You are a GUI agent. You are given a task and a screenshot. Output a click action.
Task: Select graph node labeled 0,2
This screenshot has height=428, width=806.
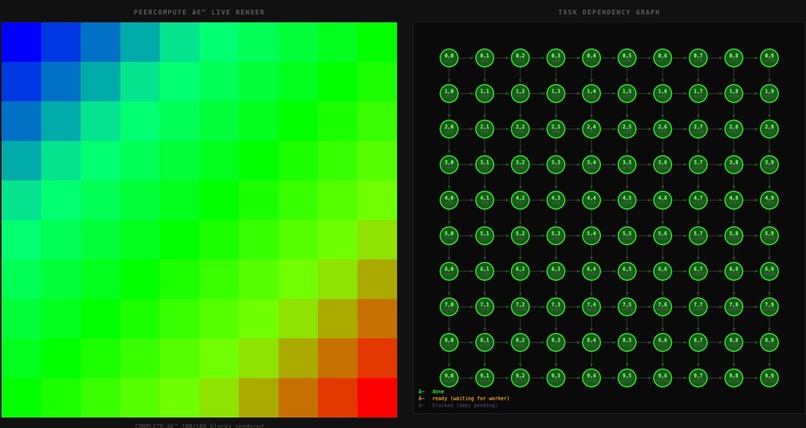pos(520,58)
